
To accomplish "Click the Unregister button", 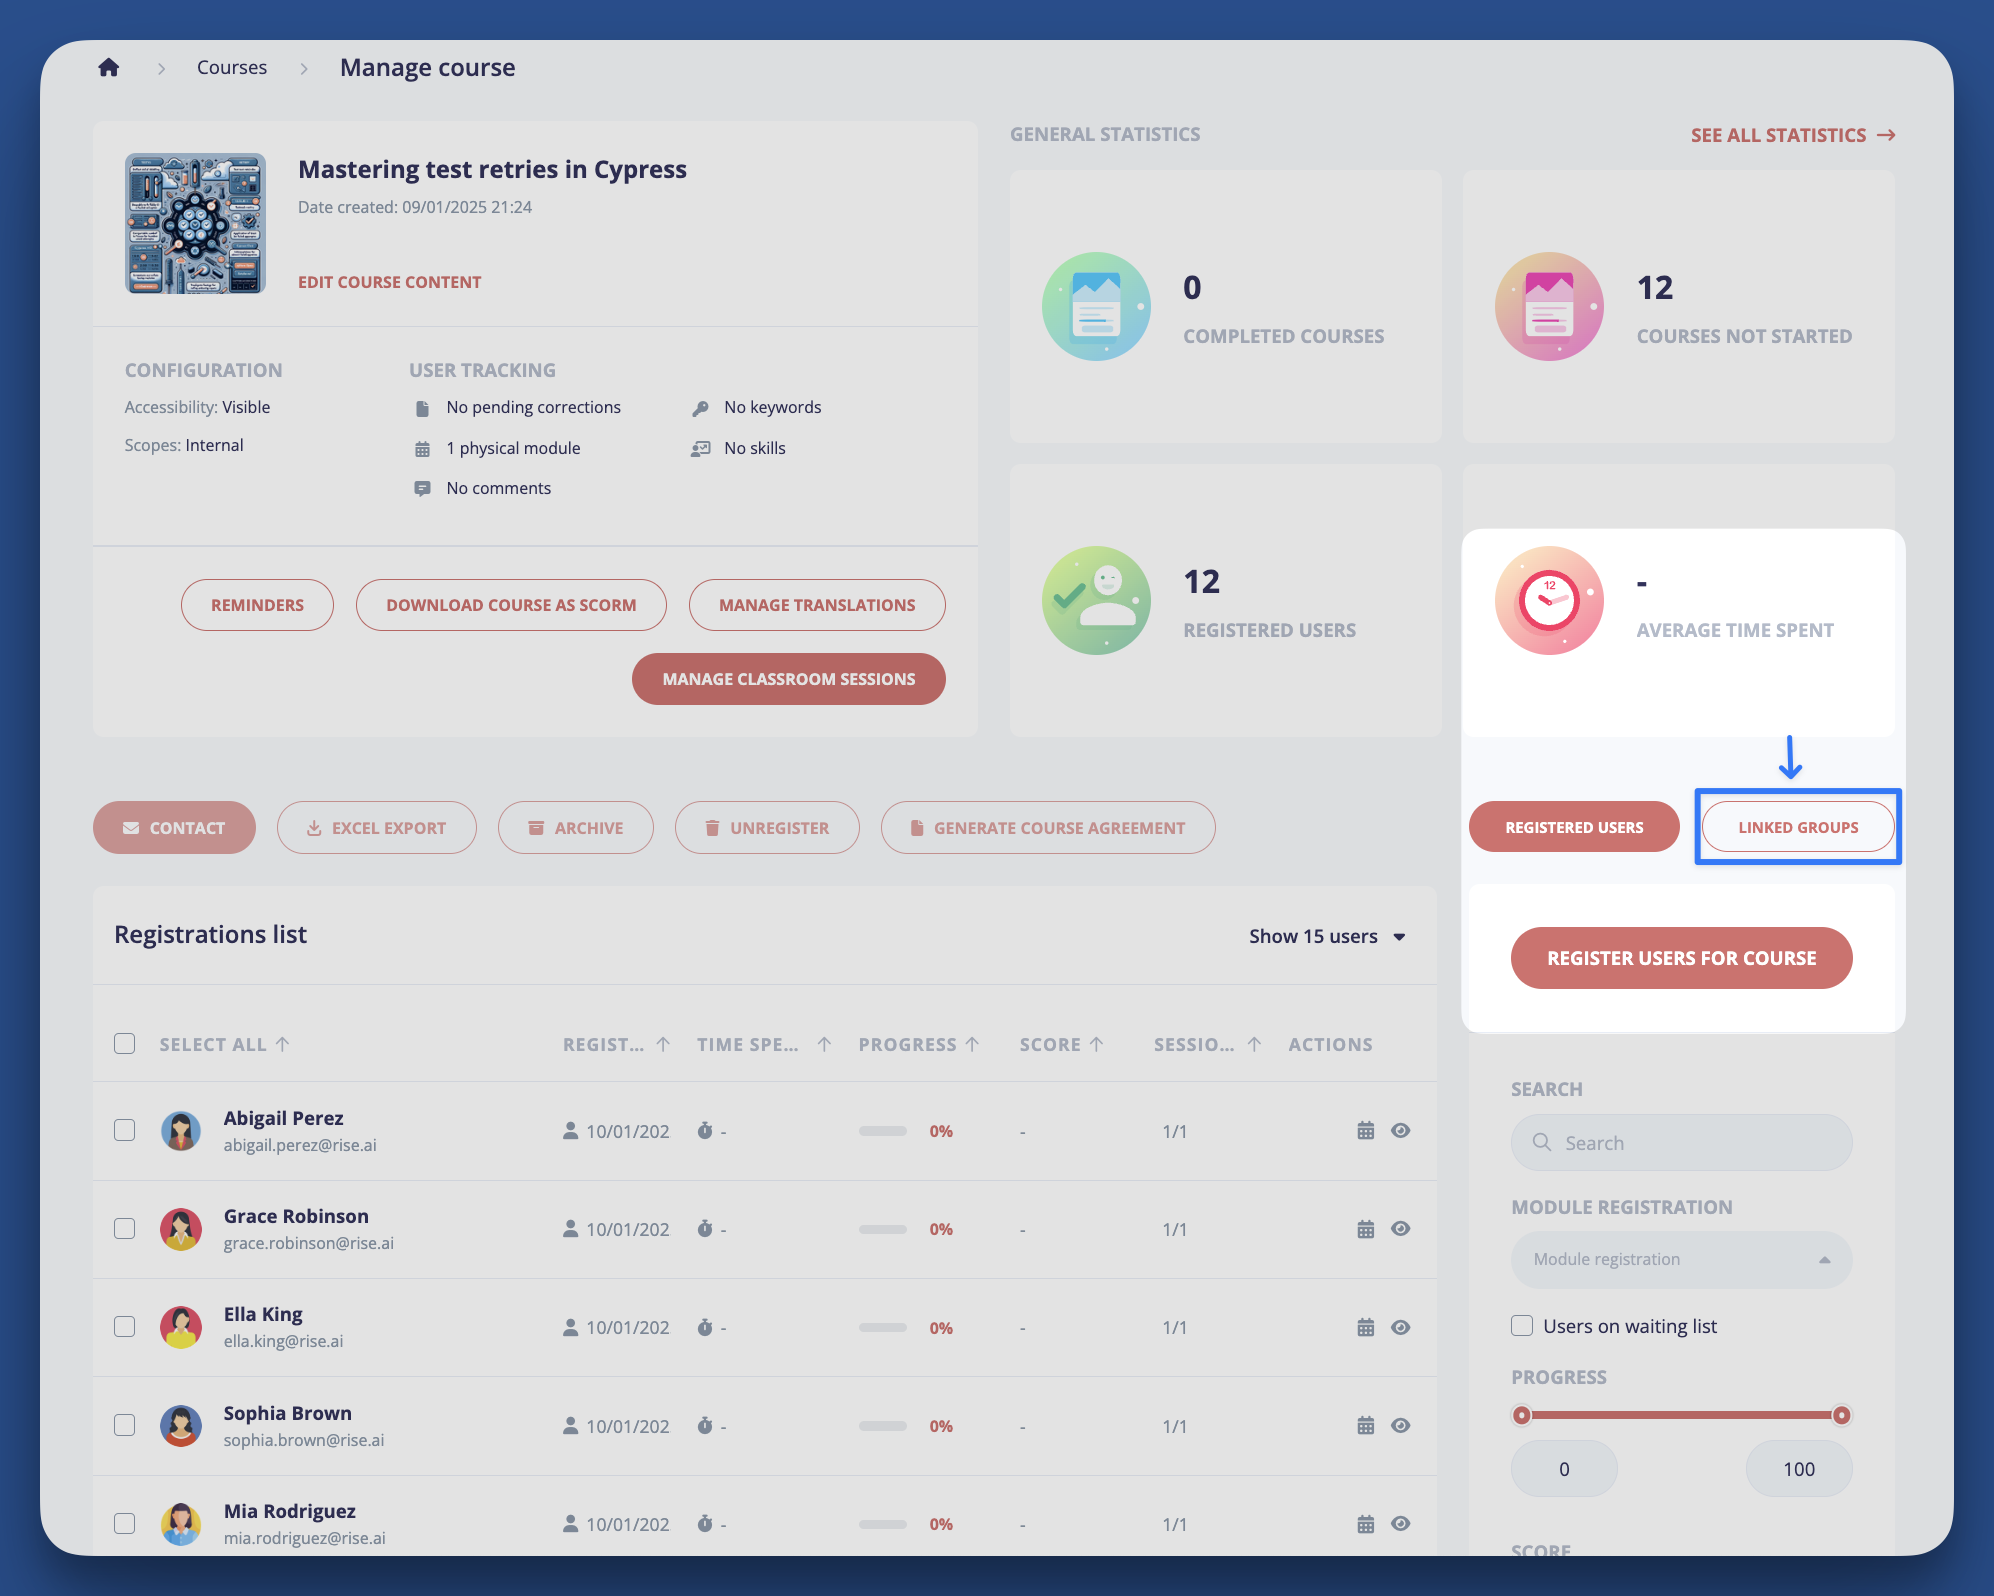I will click(767, 828).
